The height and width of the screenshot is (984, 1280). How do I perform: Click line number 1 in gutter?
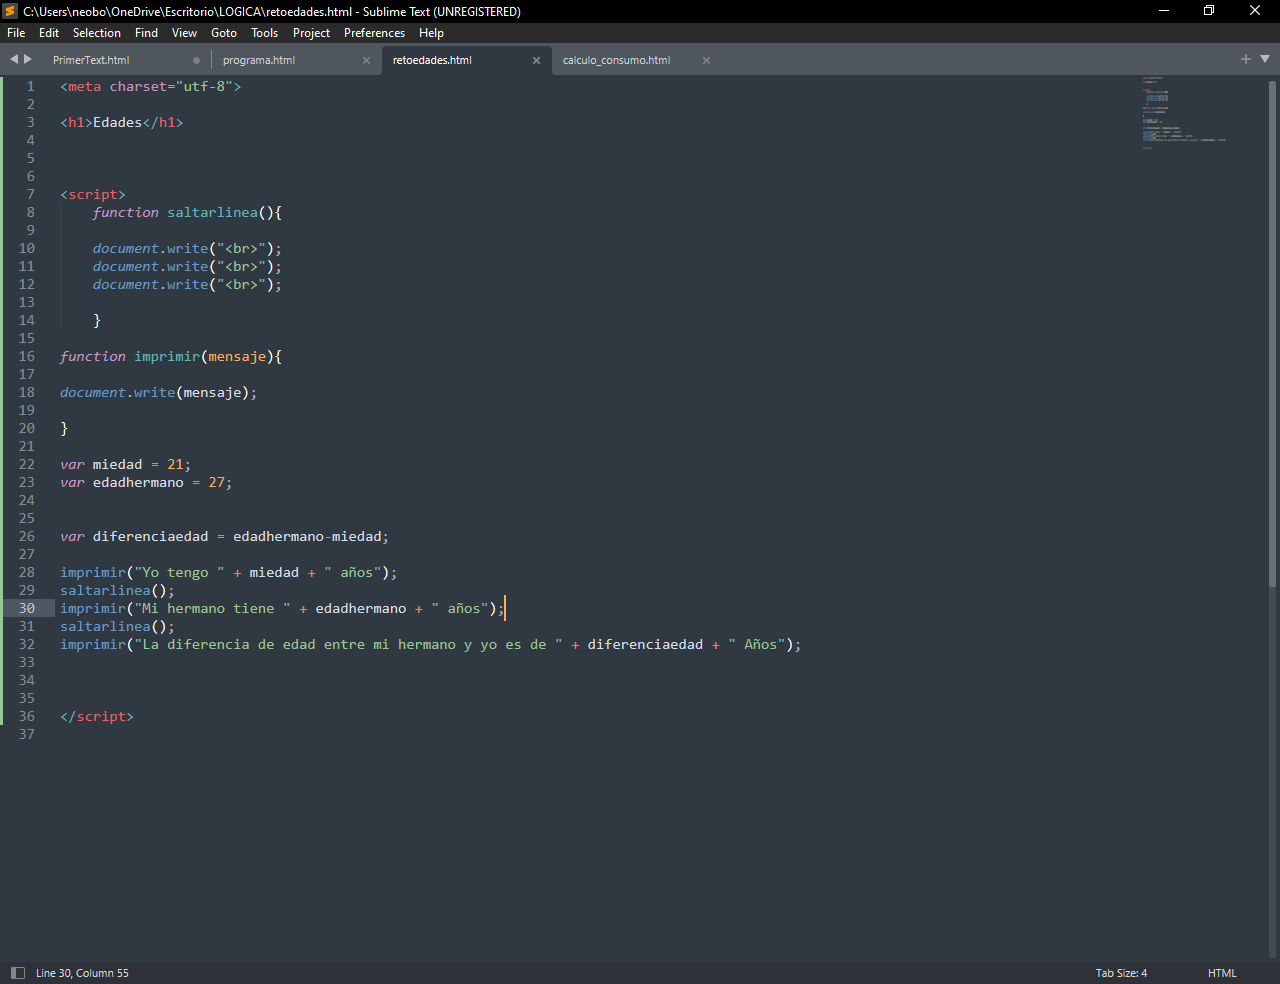[x=30, y=86]
